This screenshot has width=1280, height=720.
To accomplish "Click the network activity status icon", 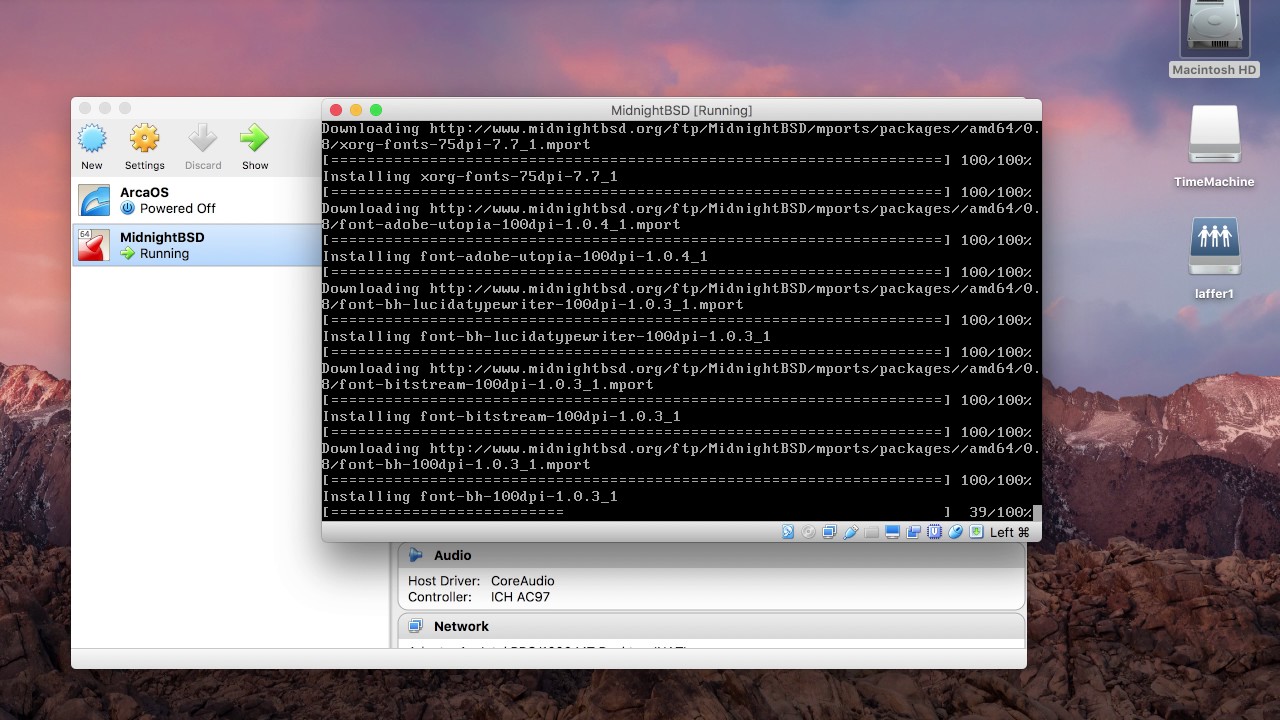I will click(829, 532).
